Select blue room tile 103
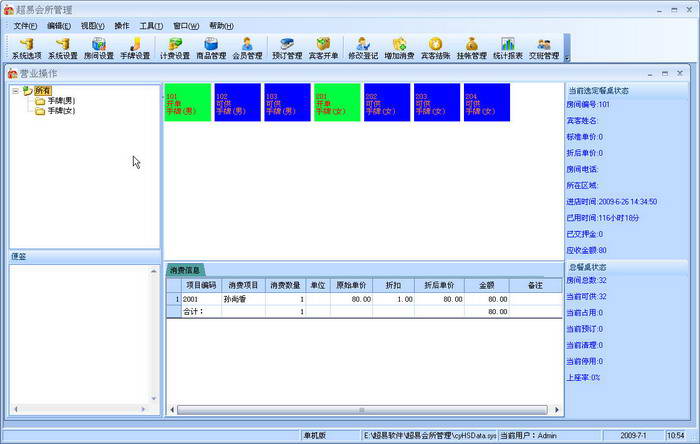The width and height of the screenshot is (700, 444). [288, 102]
